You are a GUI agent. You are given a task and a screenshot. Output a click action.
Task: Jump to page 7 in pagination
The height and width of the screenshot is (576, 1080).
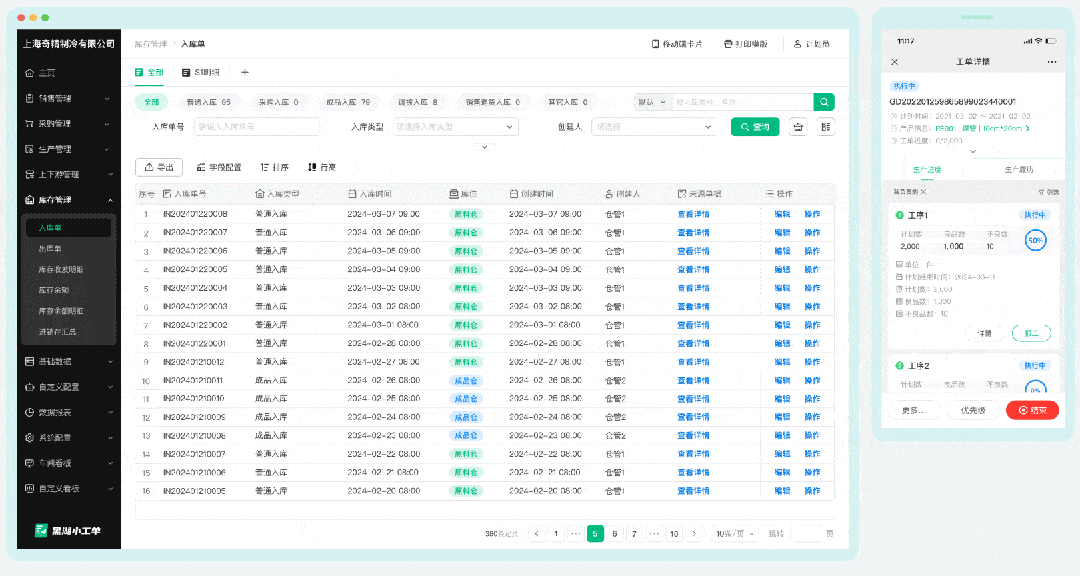click(x=634, y=533)
